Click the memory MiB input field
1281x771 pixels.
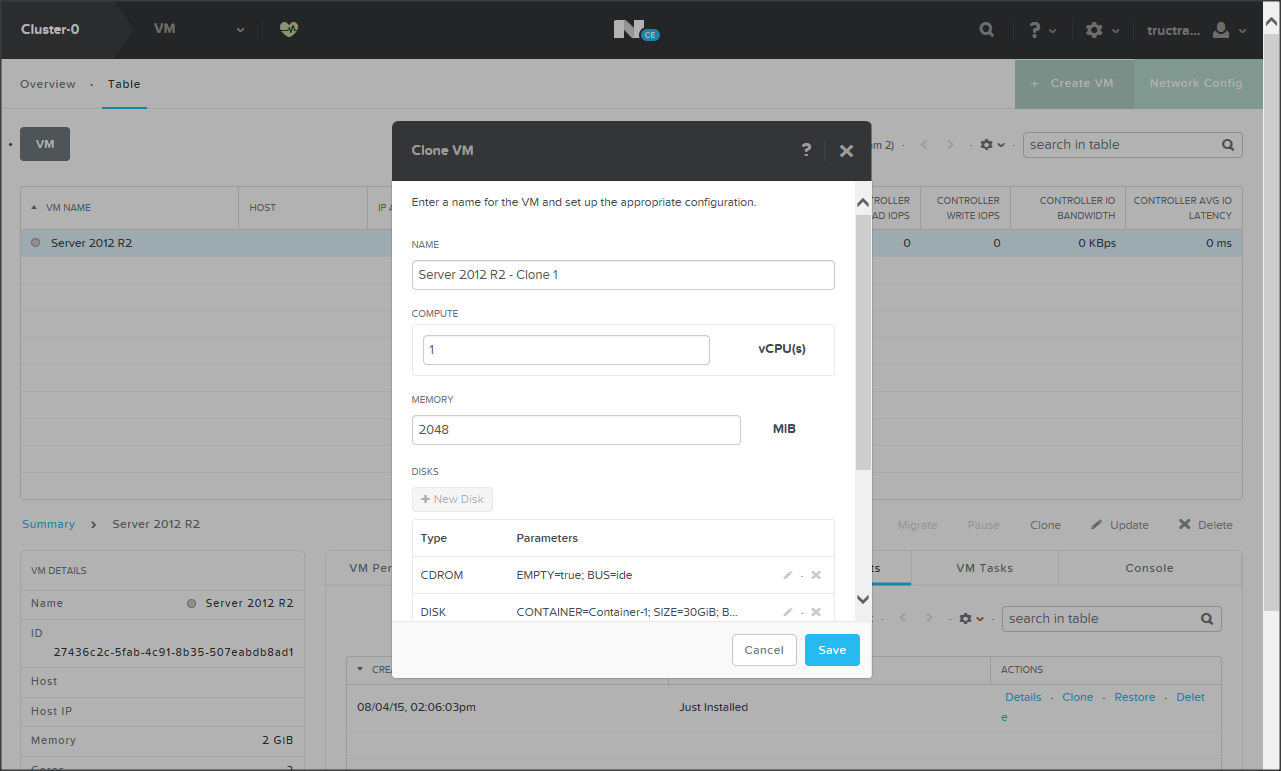click(x=576, y=430)
